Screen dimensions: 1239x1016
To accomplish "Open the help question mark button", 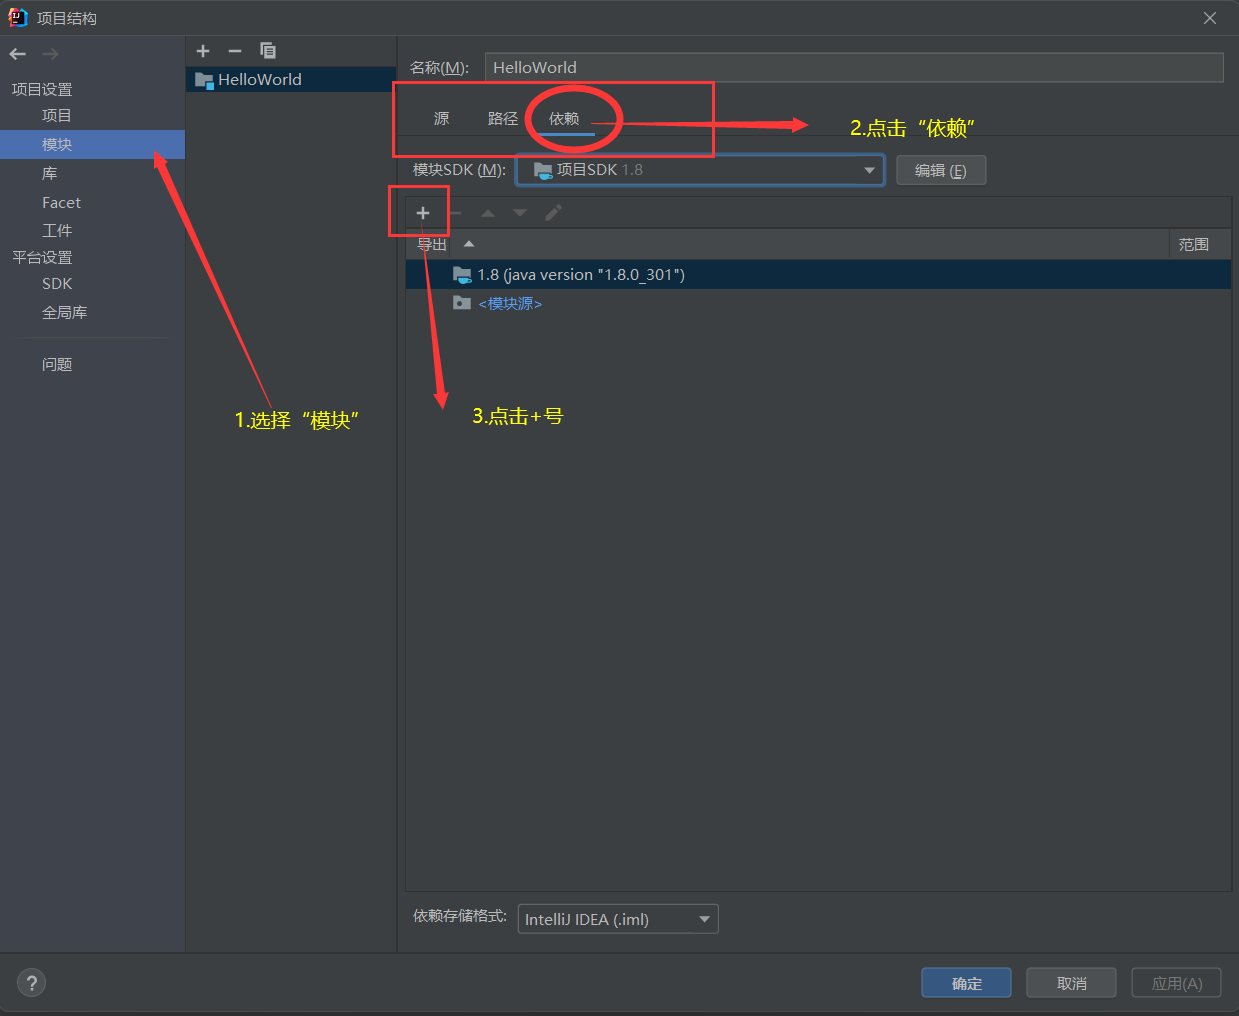I will pos(32,983).
